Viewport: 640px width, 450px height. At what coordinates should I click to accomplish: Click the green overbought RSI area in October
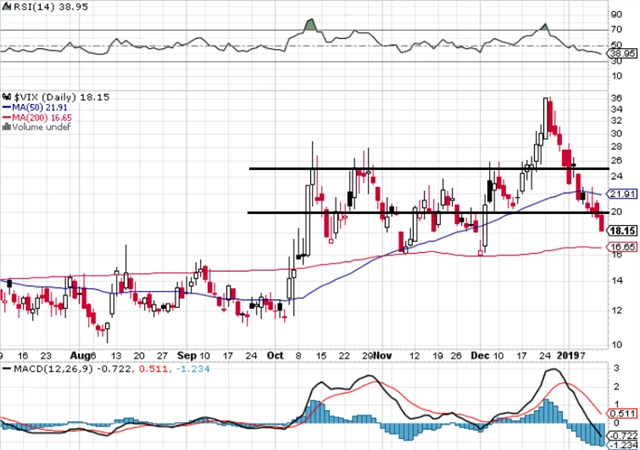tap(310, 24)
